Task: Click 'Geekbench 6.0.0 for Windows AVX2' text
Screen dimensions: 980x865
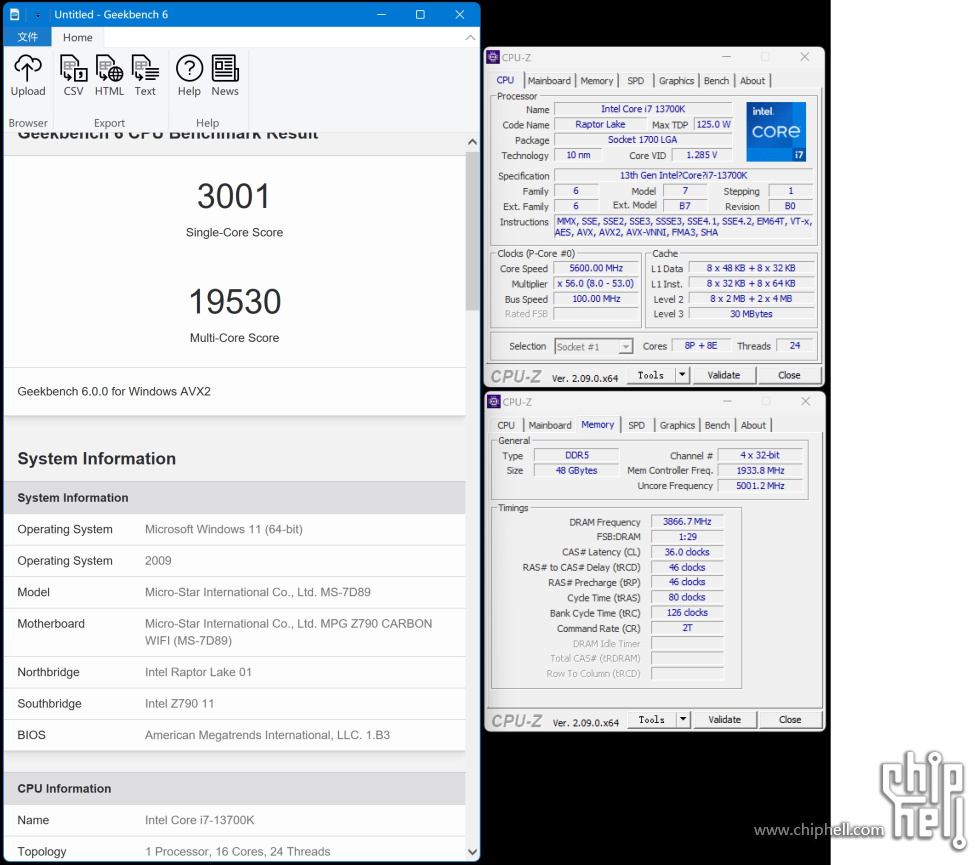Action: (x=114, y=391)
